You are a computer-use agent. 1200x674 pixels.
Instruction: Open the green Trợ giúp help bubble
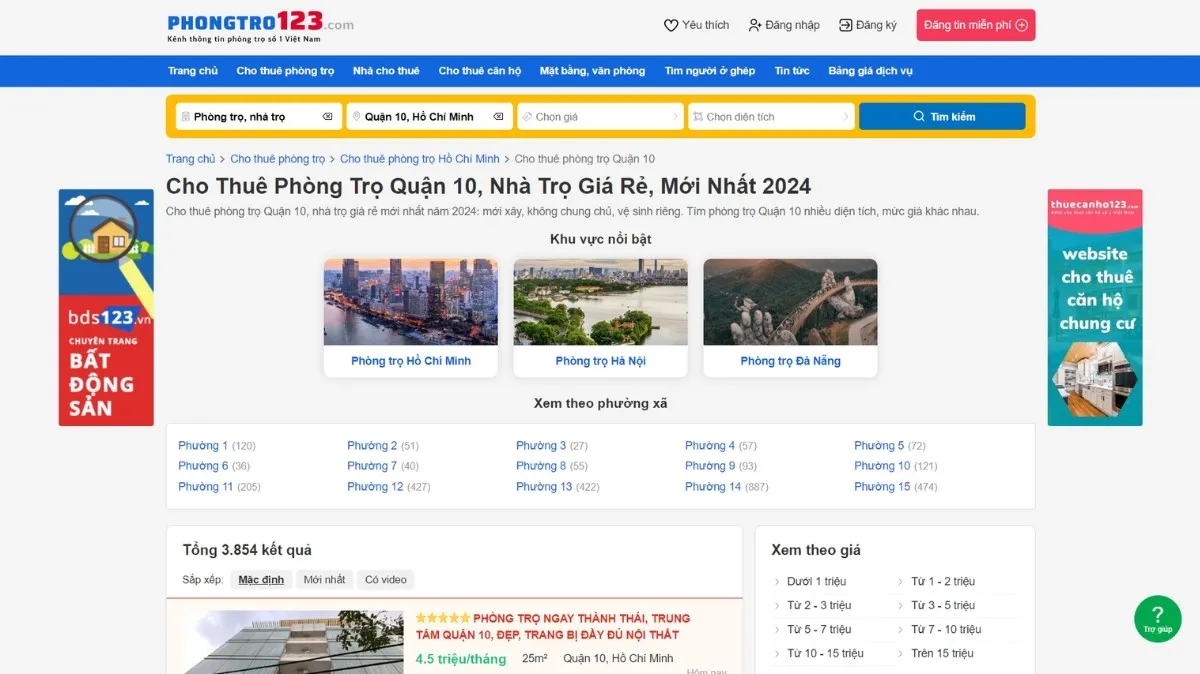pyautogui.click(x=1157, y=619)
